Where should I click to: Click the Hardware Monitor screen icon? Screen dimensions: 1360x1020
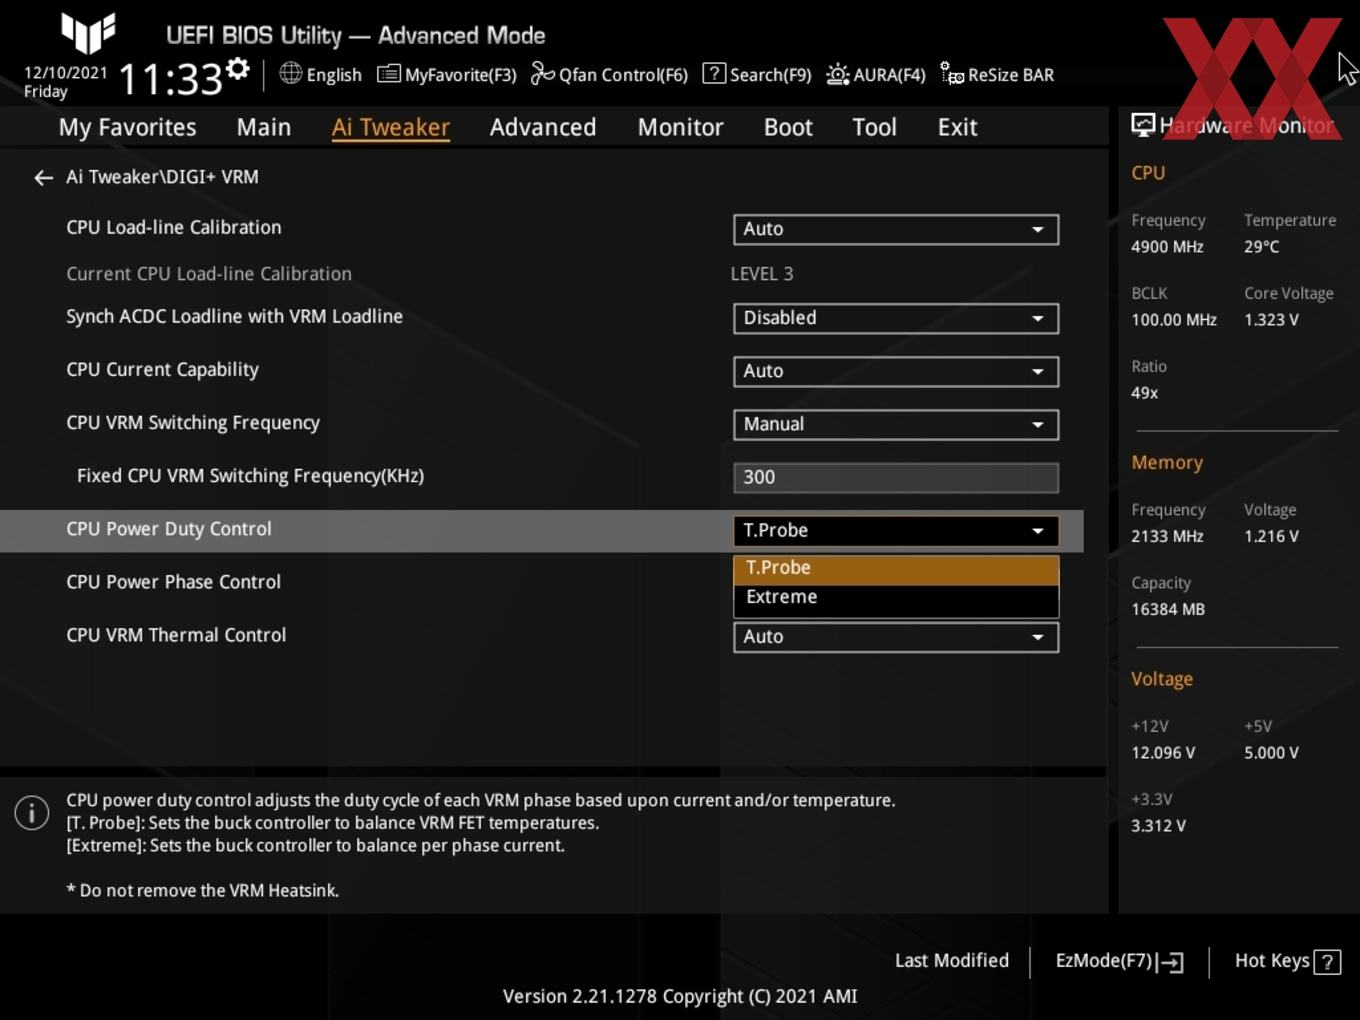tap(1143, 125)
